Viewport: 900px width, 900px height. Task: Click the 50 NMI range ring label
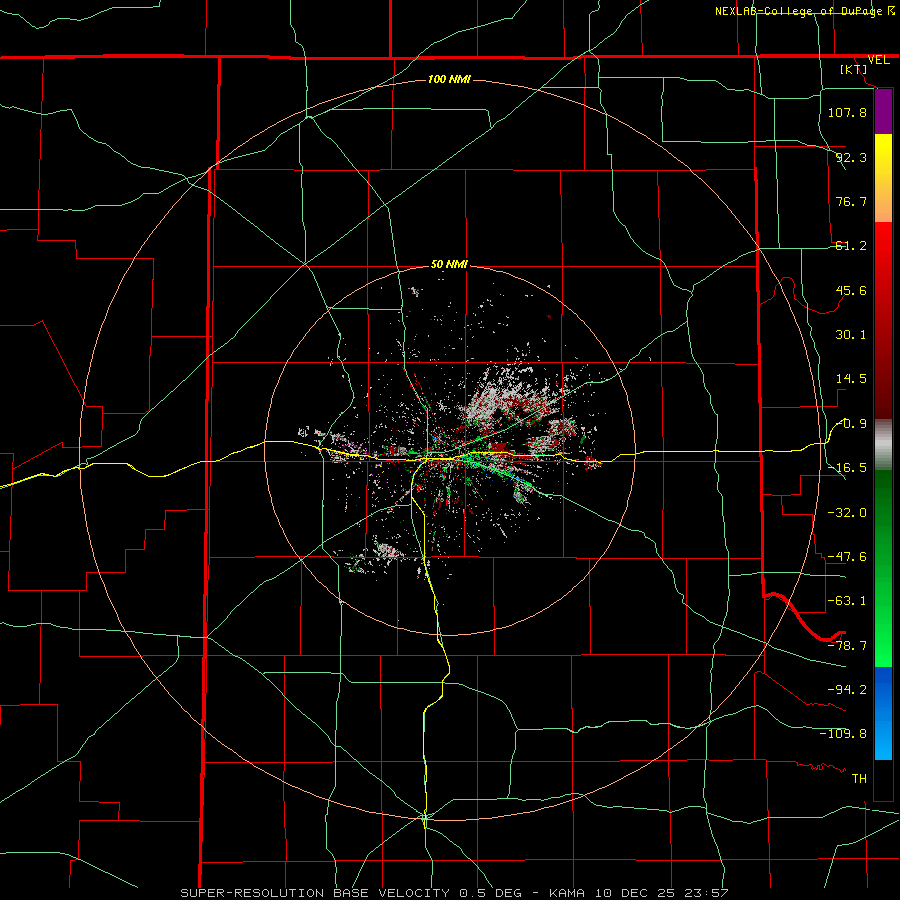[x=449, y=264]
